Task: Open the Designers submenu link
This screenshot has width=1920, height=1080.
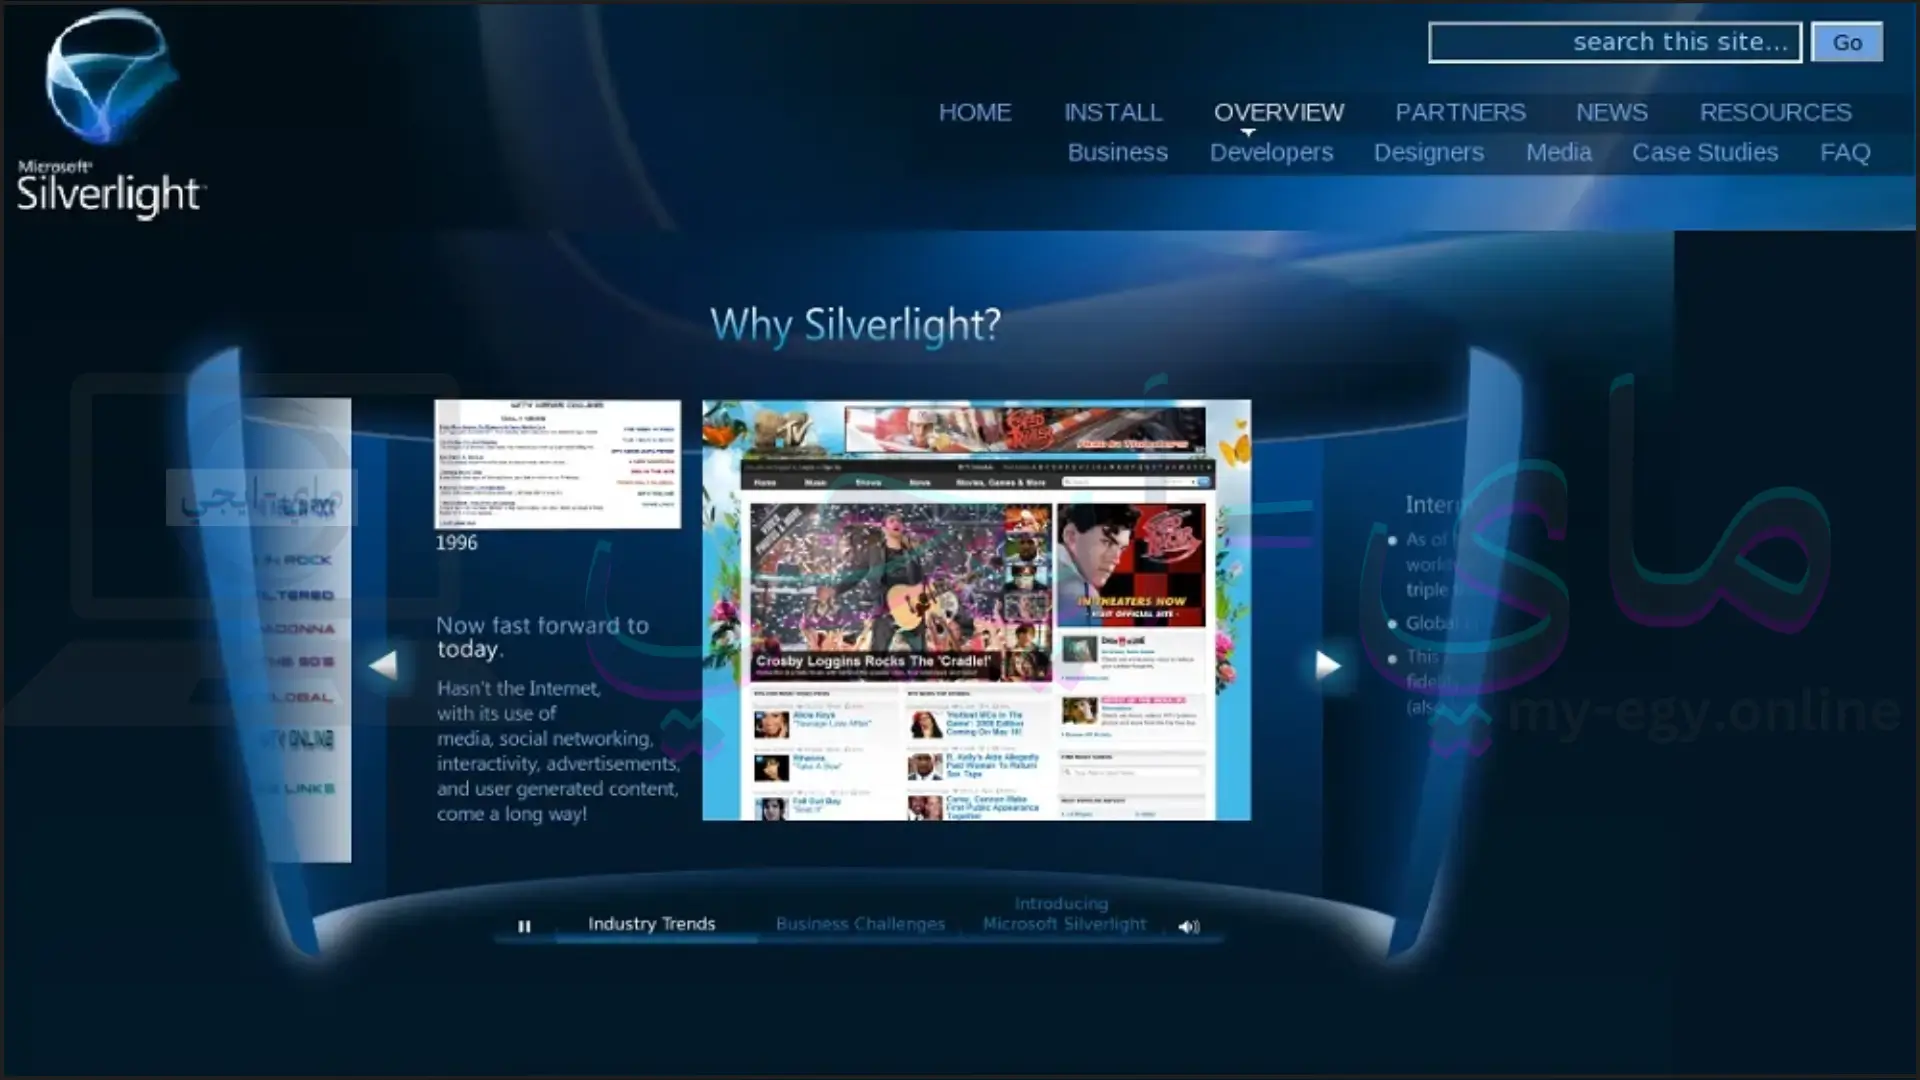Action: (1429, 152)
